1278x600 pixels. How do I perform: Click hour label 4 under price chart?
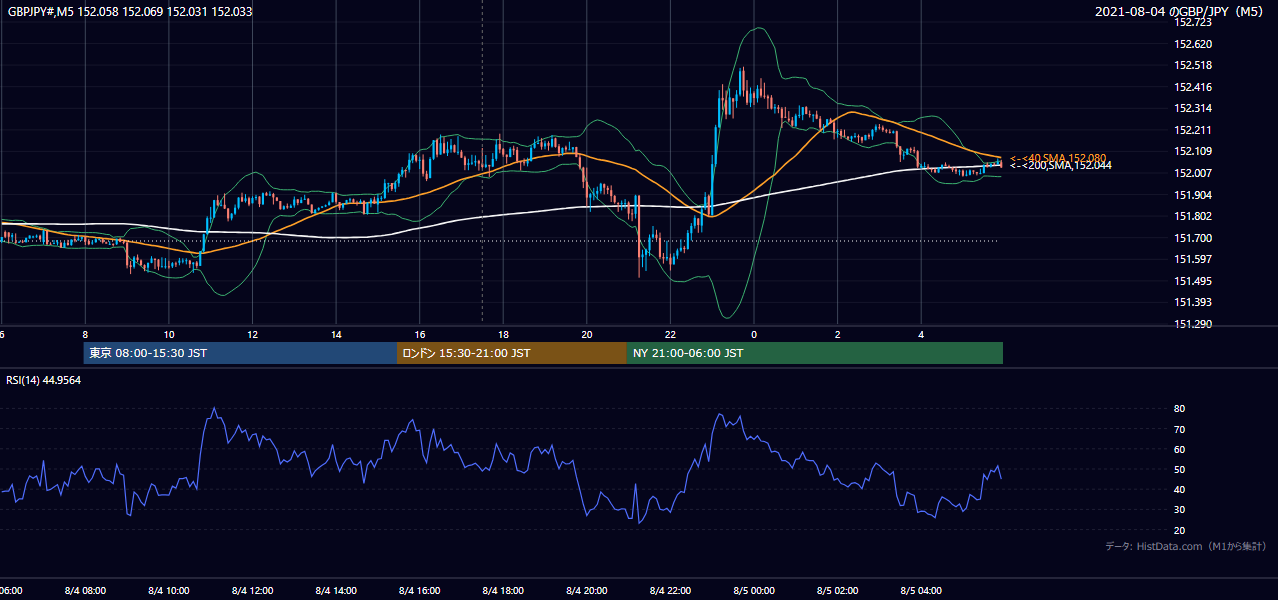pos(921,334)
